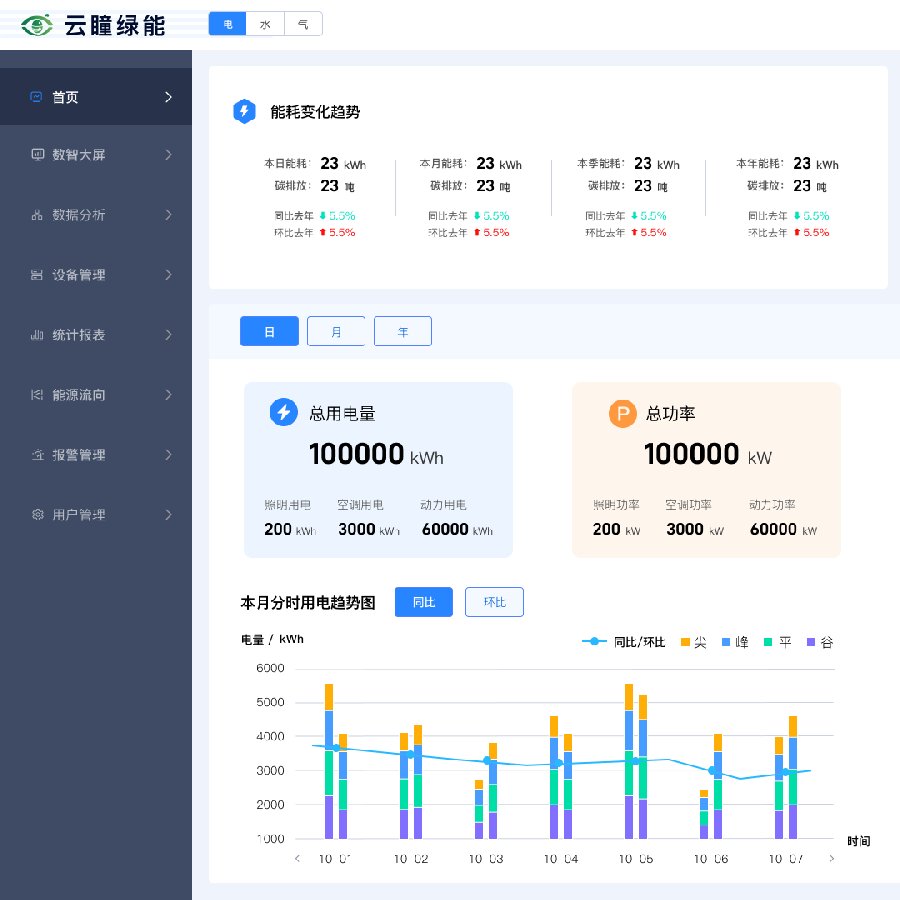Expand the 用户管理 menu chevron
Screen dimensions: 900x900
(168, 515)
